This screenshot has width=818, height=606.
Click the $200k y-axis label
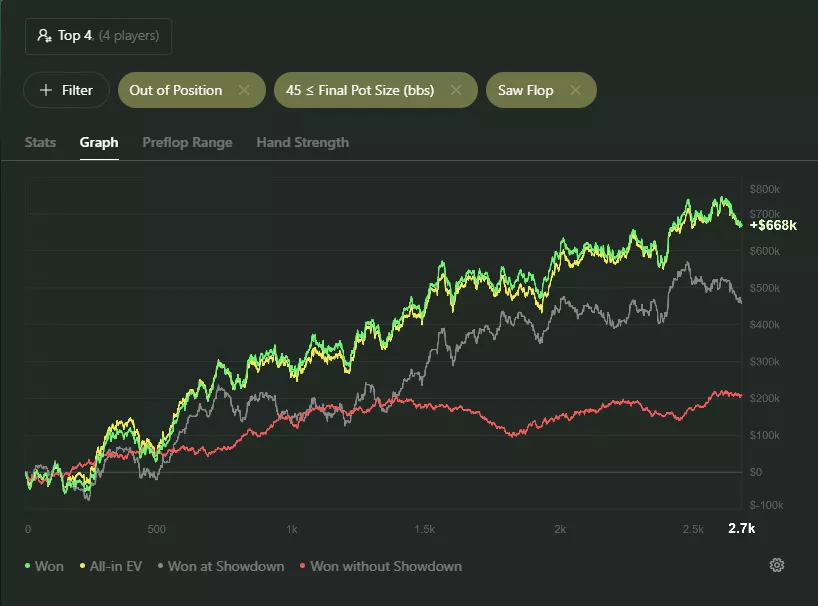tap(765, 398)
